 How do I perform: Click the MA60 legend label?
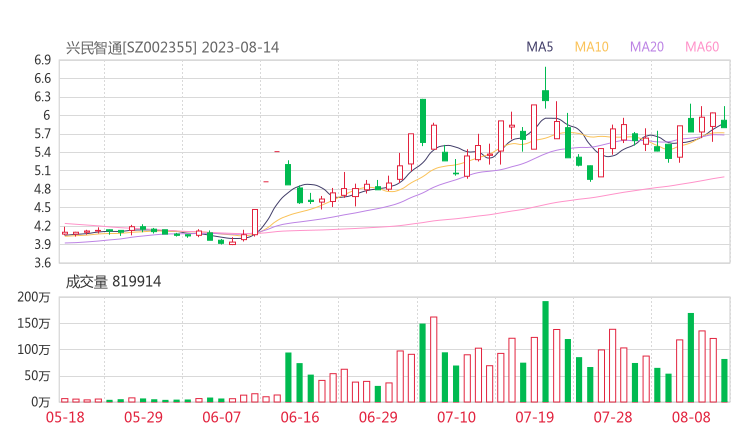point(702,47)
